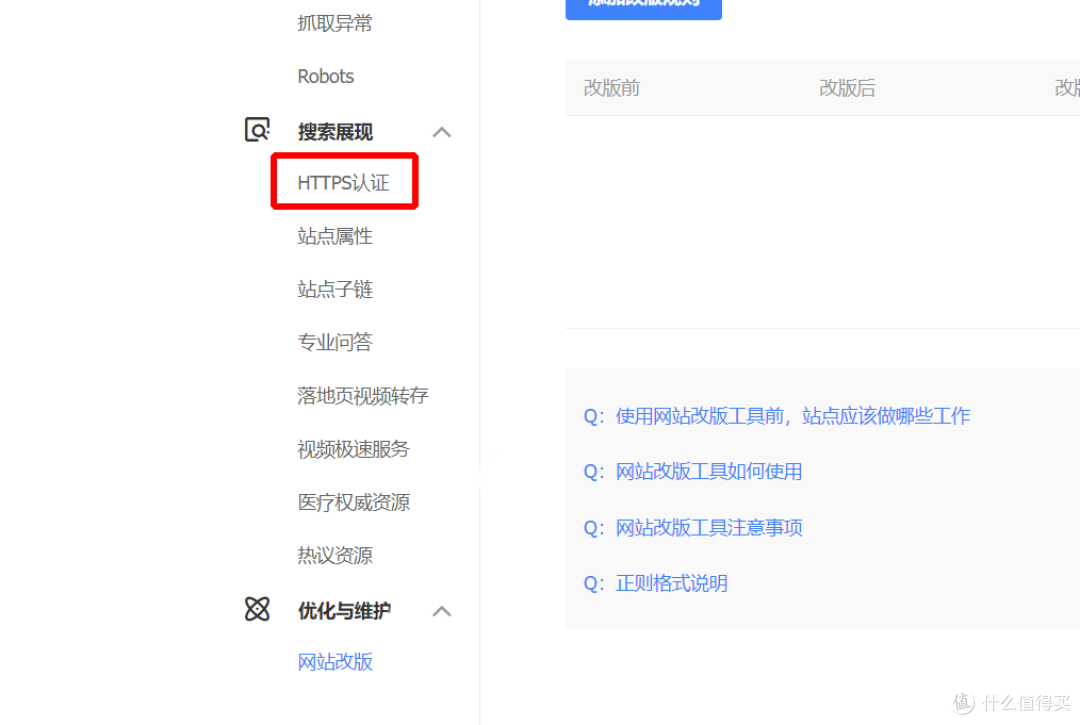Open the 站点属性 page
The width and height of the screenshot is (1080, 725).
[x=333, y=236]
